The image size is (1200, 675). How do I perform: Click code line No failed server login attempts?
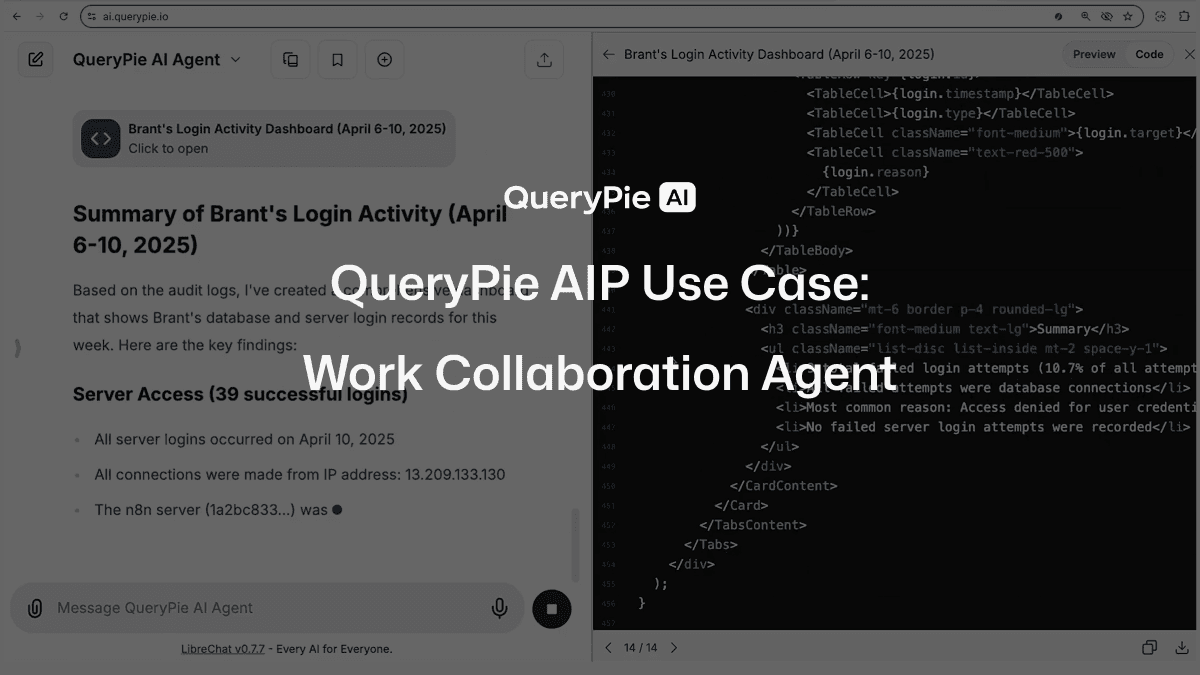(x=983, y=427)
